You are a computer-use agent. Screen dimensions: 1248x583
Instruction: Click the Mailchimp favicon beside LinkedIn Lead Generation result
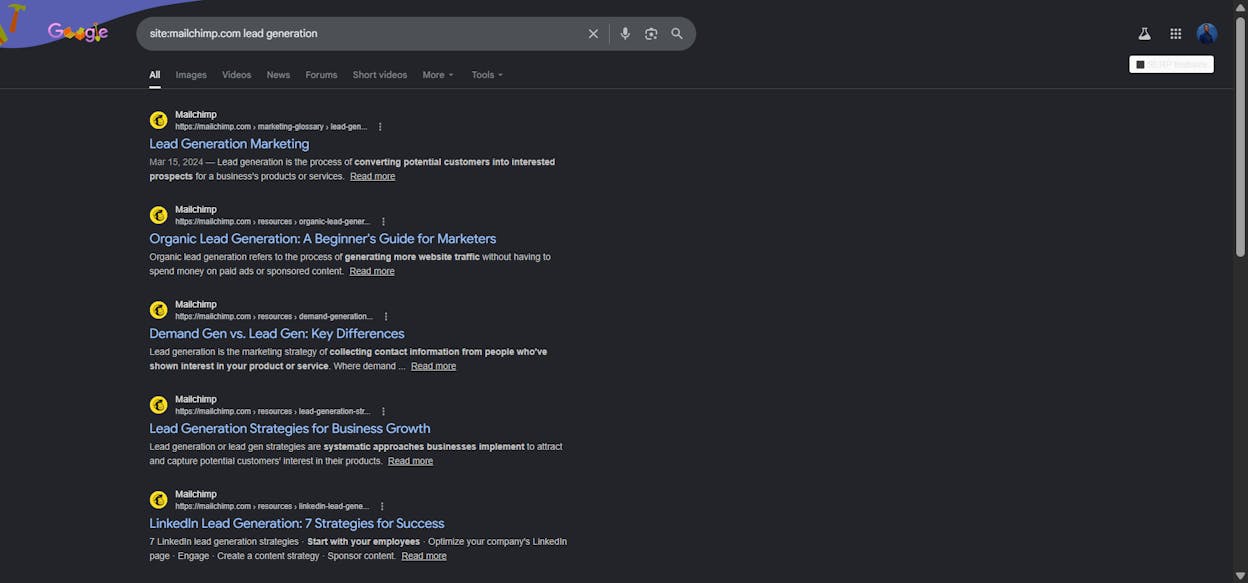(x=158, y=500)
